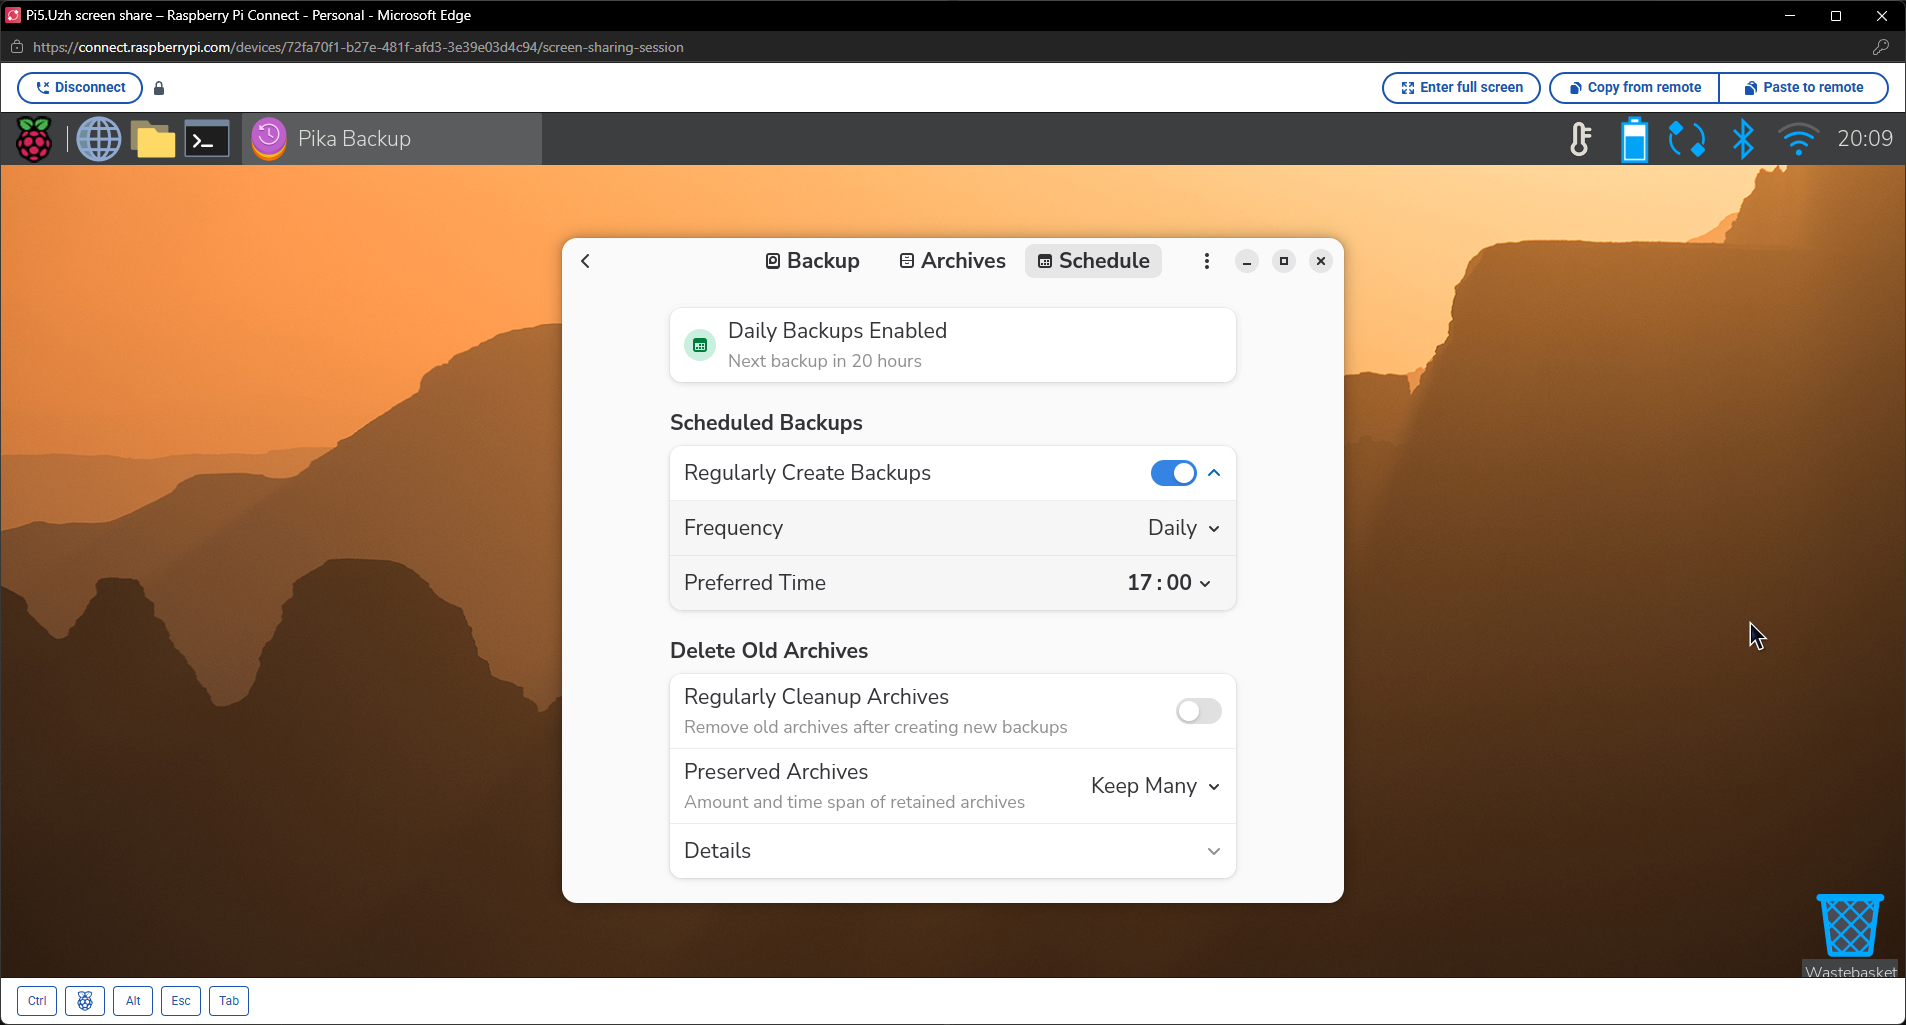1906x1025 pixels.
Task: Disable Regularly Create Backups switch
Action: (1173, 473)
